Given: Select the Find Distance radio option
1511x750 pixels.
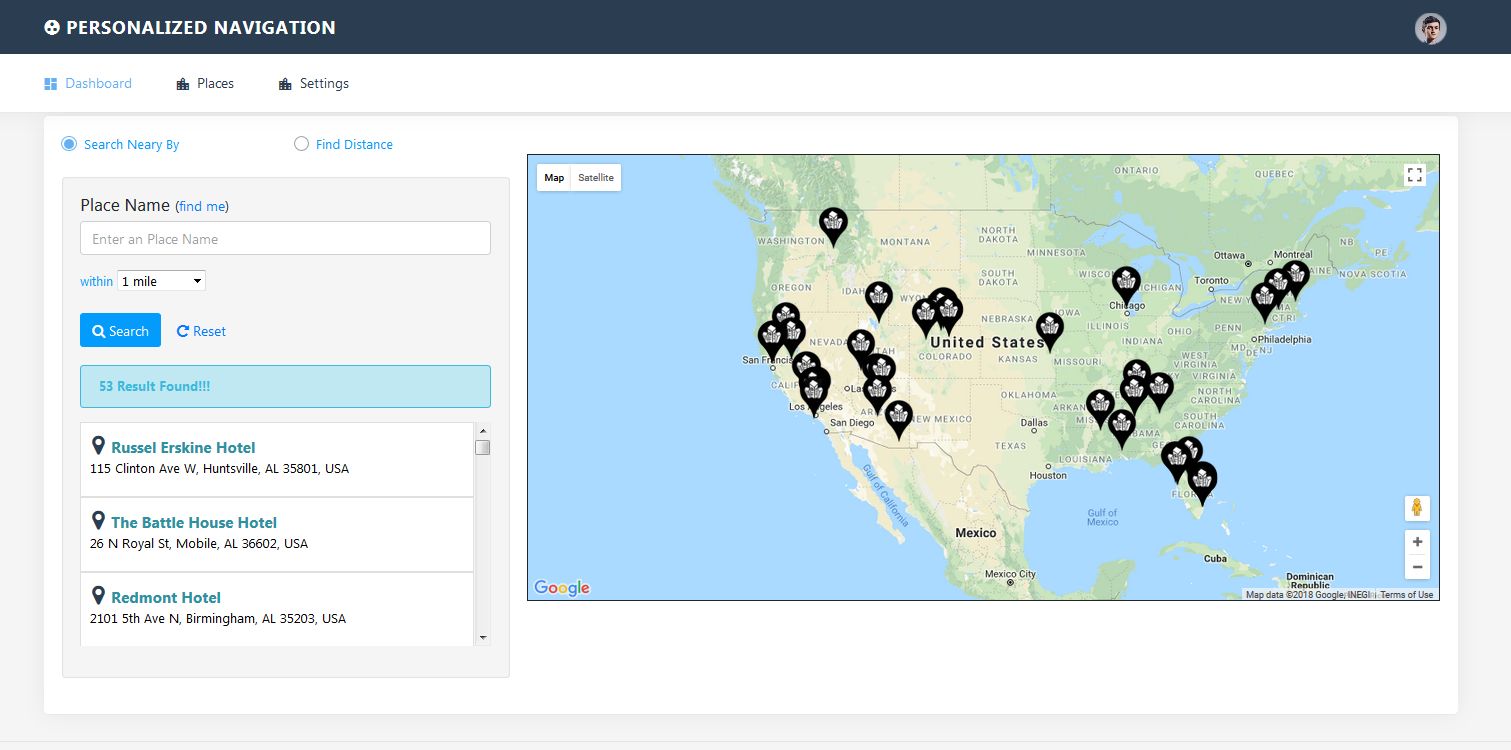Looking at the screenshot, I should click(301, 144).
